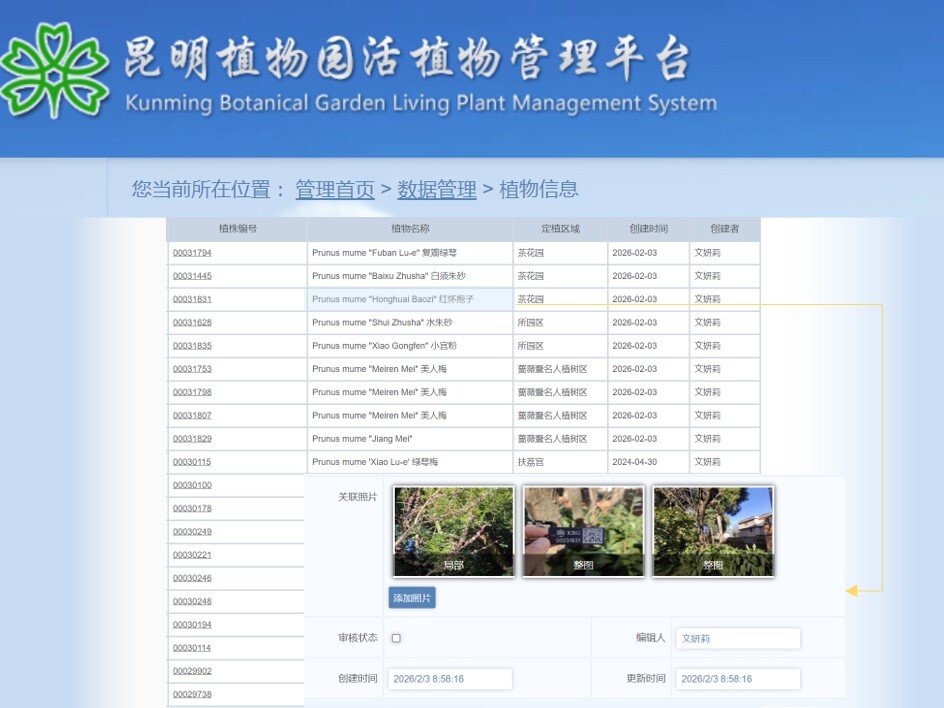Open plant record 00031794

(x=192, y=253)
